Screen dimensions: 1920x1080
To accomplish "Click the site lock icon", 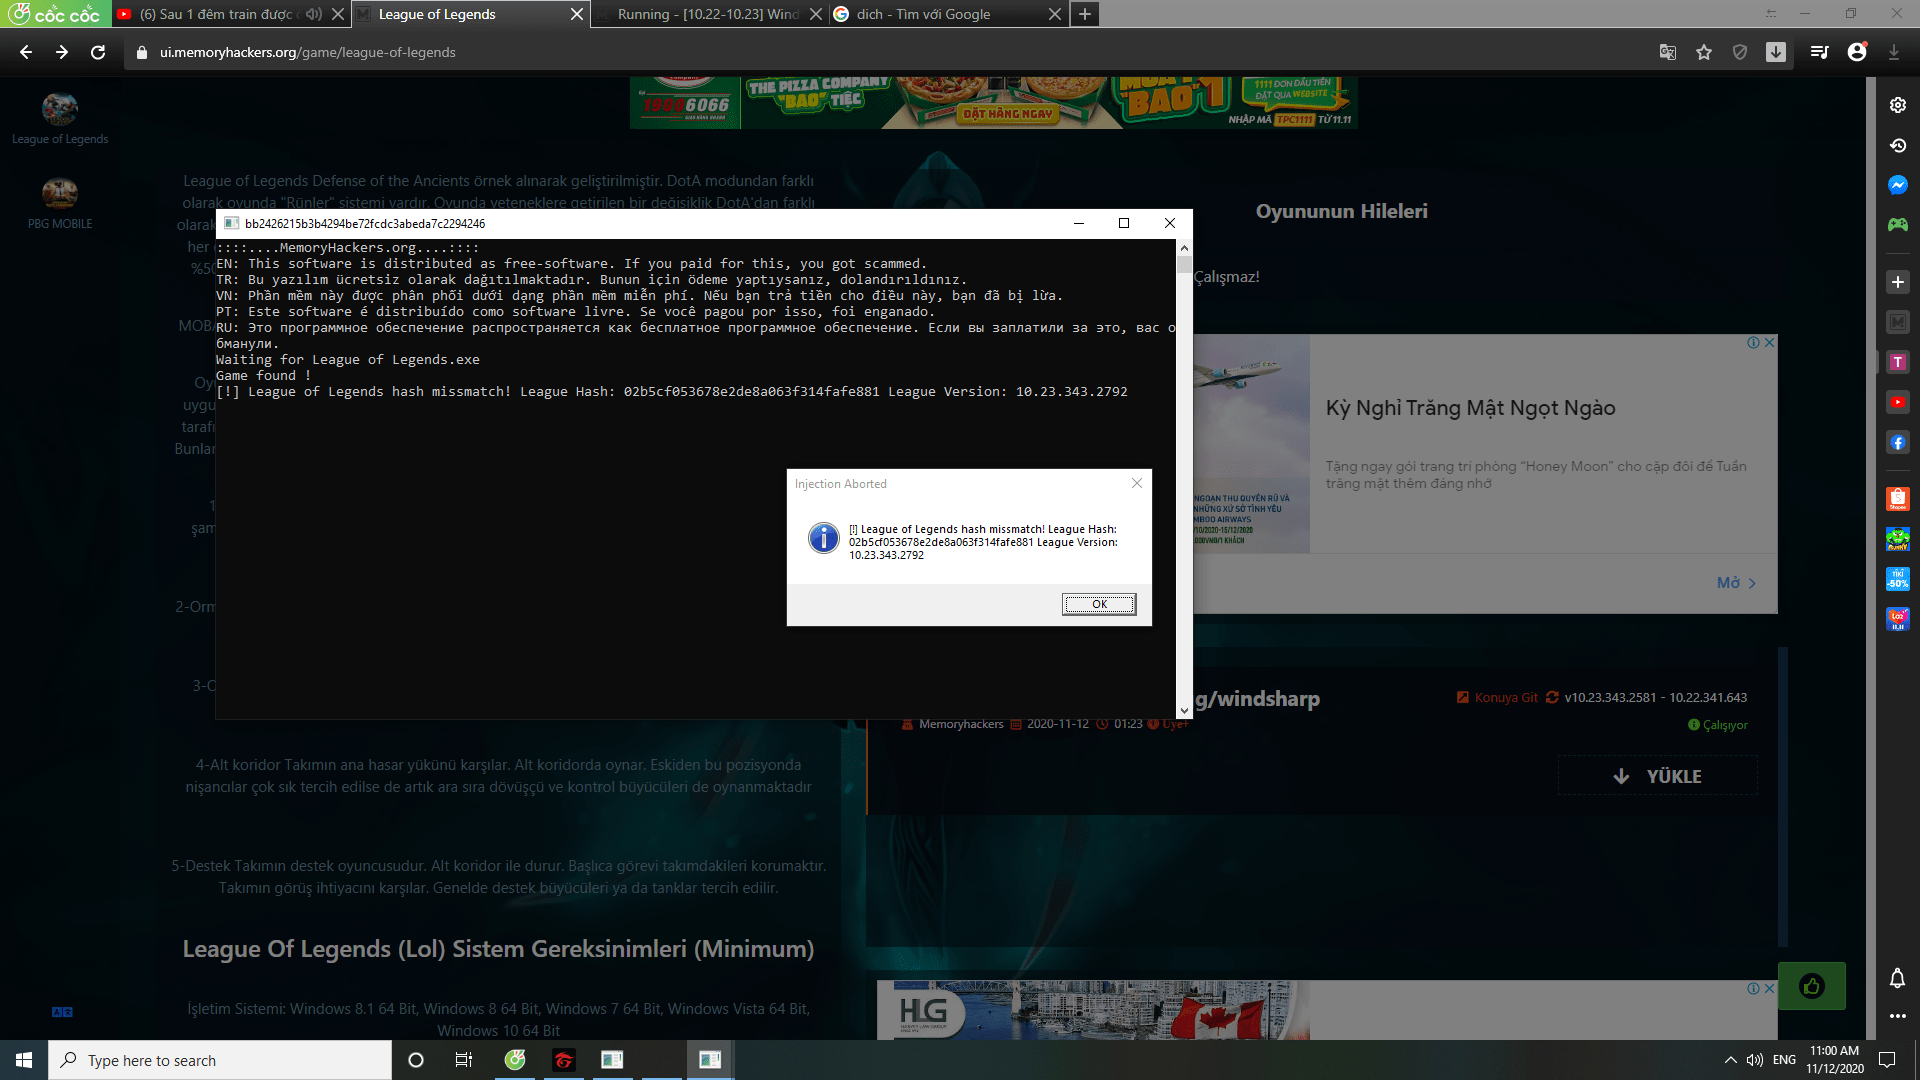I will point(141,52).
